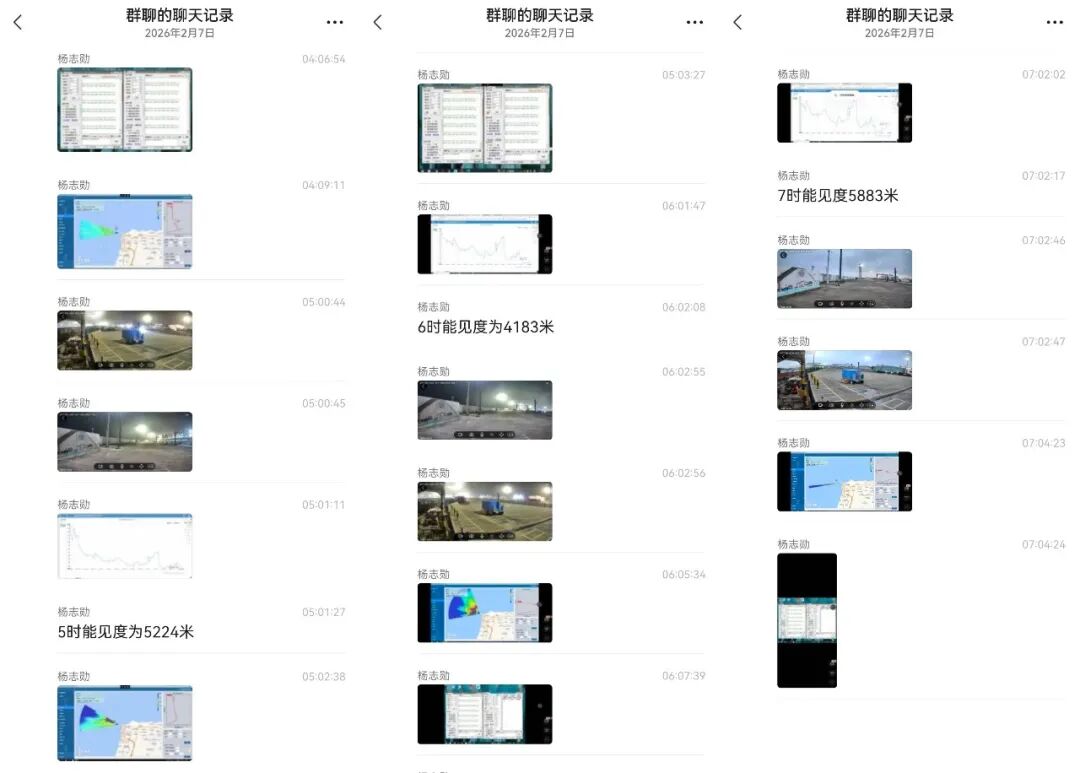Open the table screenshot sent at 05:03:27
Image resolution: width=1080 pixels, height=773 pixels.
484,128
